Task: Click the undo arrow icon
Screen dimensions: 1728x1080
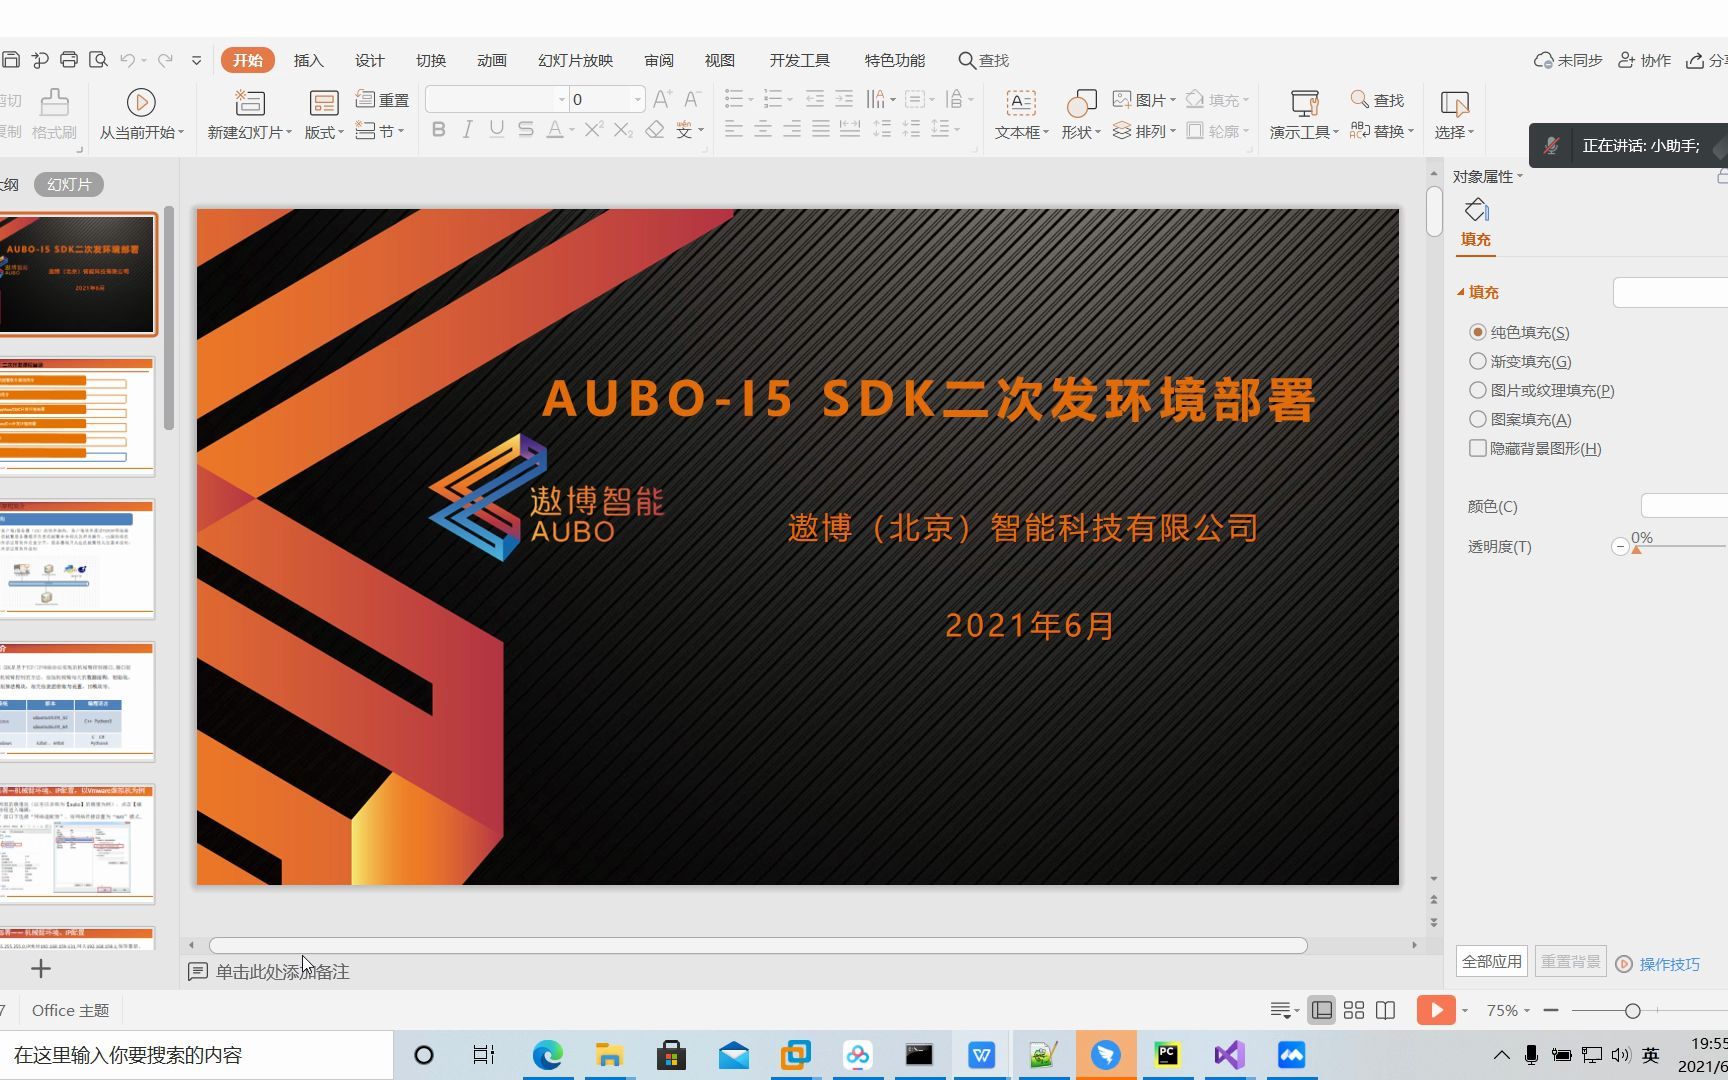Action: pyautogui.click(x=127, y=60)
